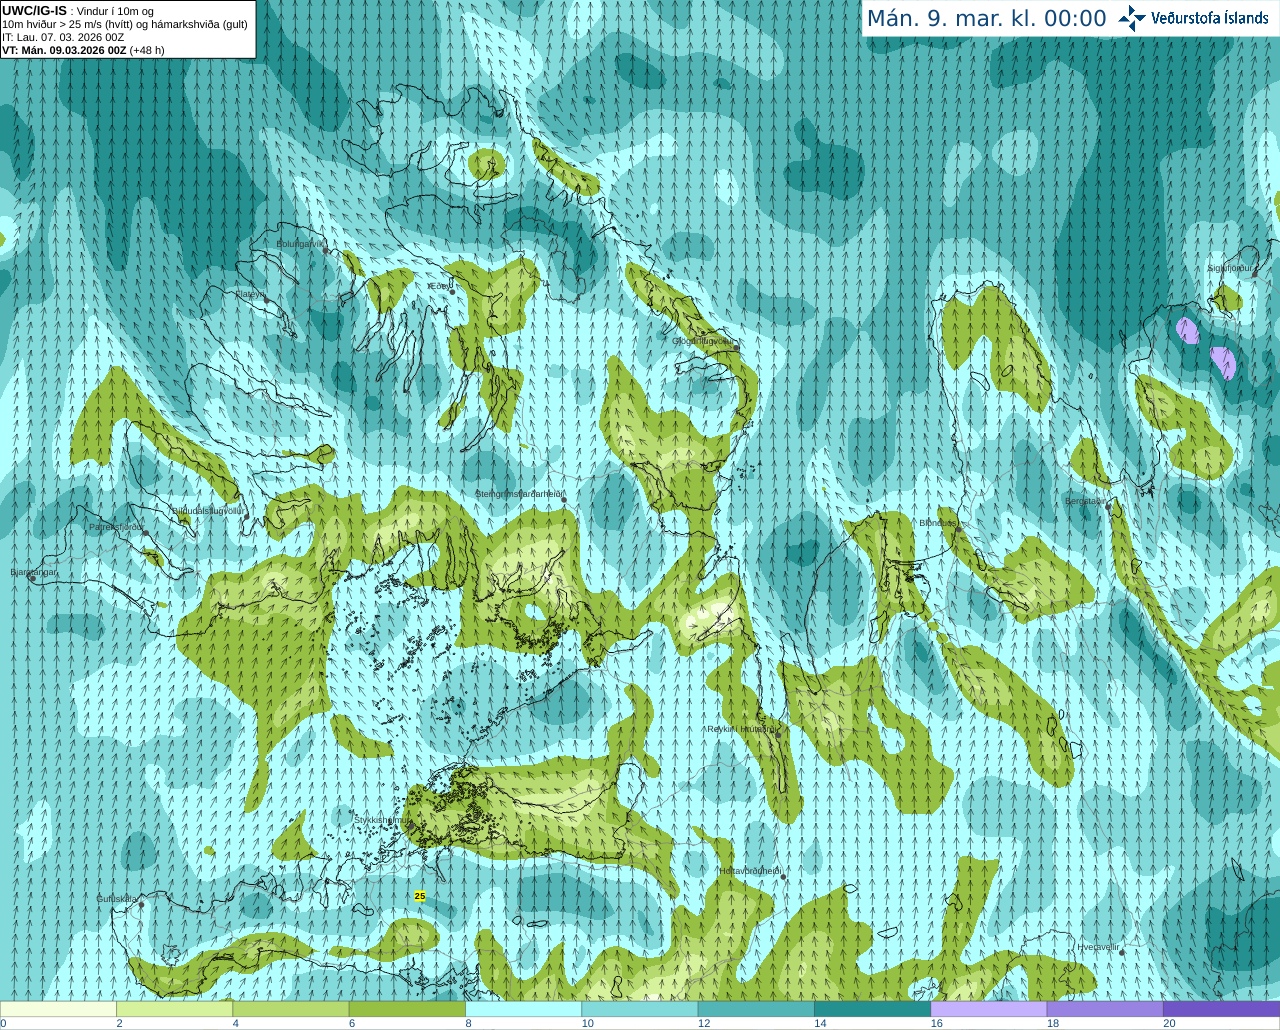1280x1030 pixels.
Task: Click the light purple 16–18 m/s legend swatch
Action: coord(989,1009)
